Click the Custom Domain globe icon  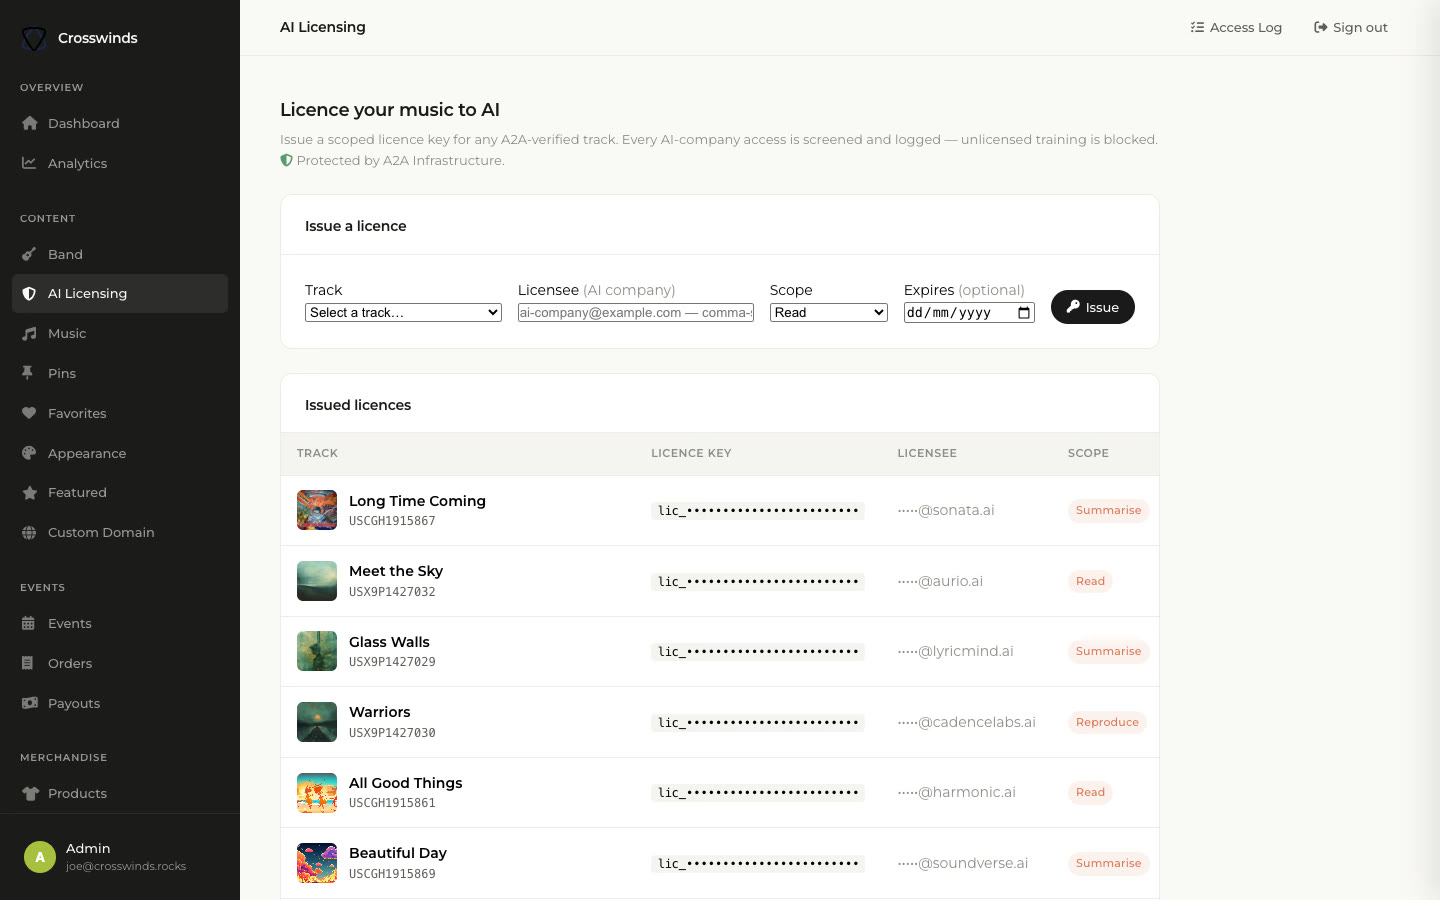click(x=29, y=532)
